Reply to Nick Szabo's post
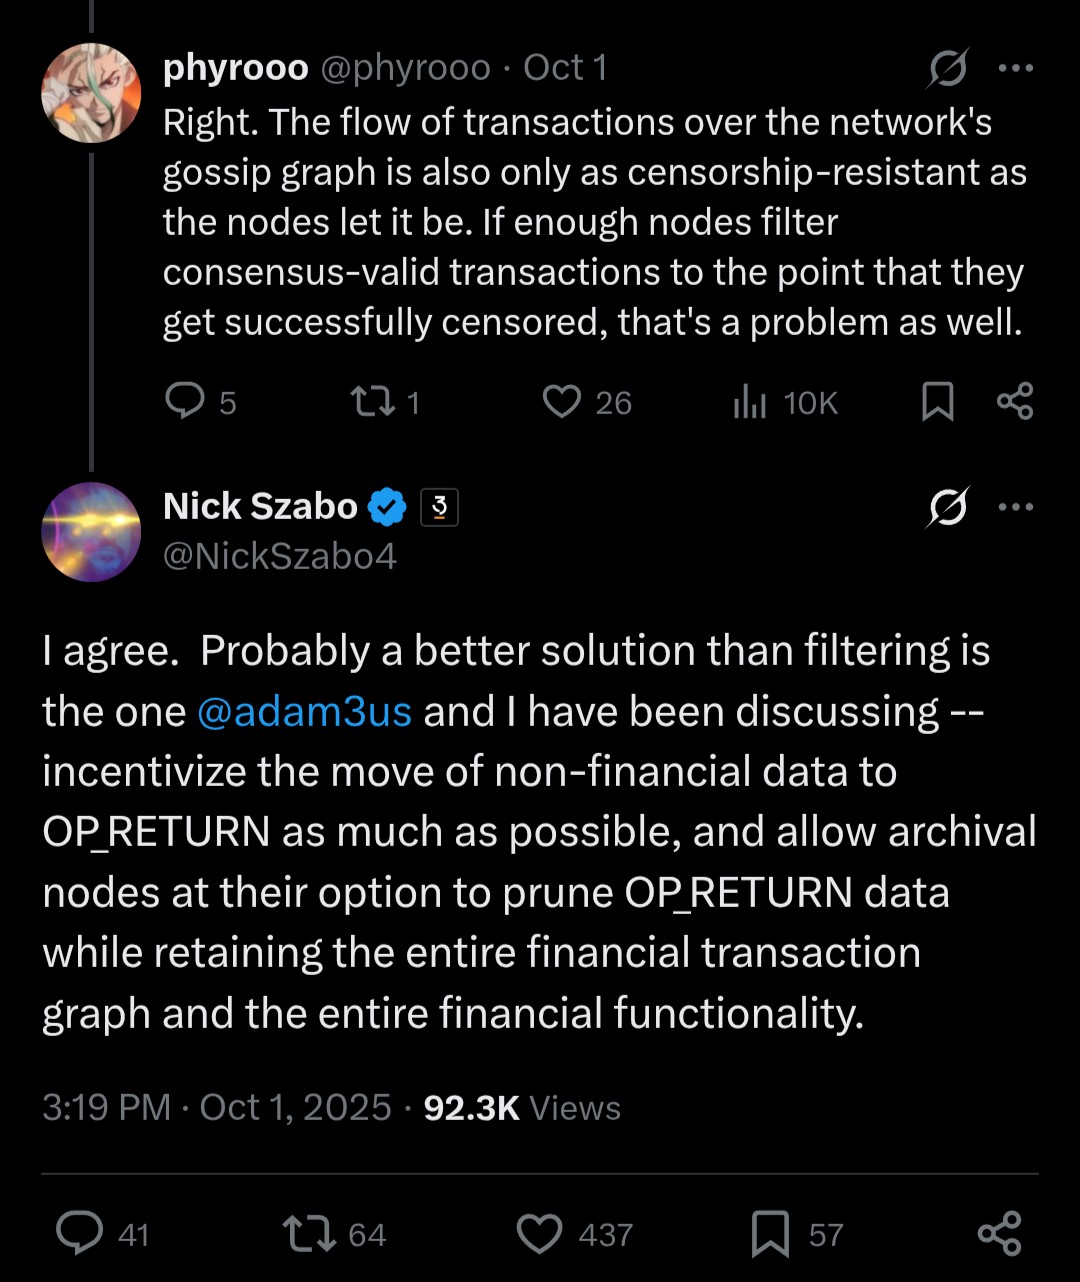This screenshot has height=1282, width=1080. coord(80,1234)
